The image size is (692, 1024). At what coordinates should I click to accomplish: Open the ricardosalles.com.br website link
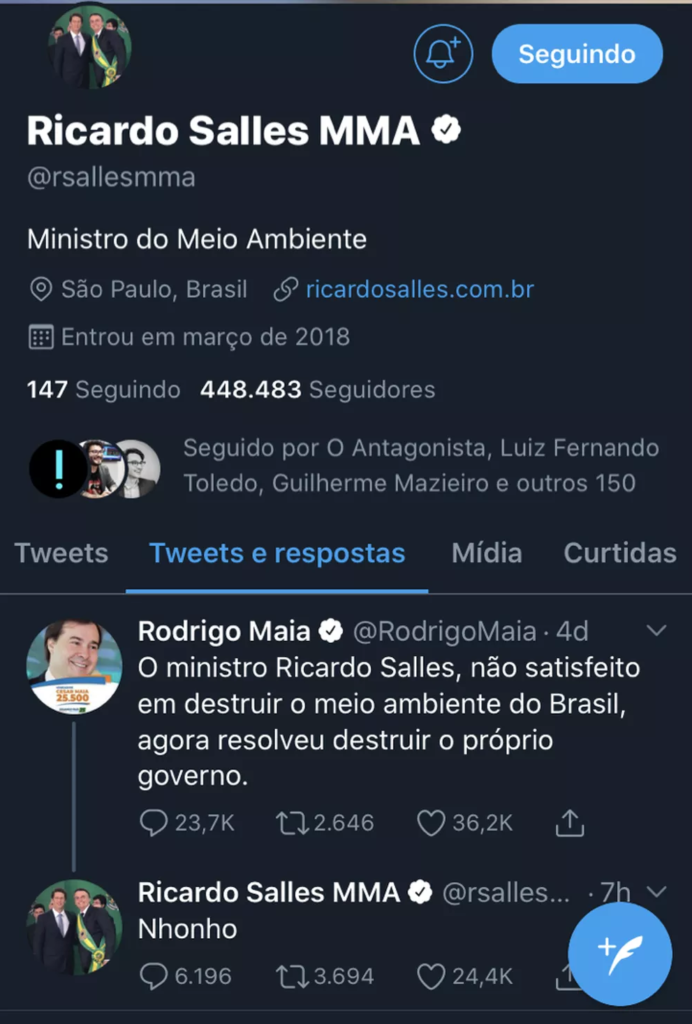click(x=419, y=290)
